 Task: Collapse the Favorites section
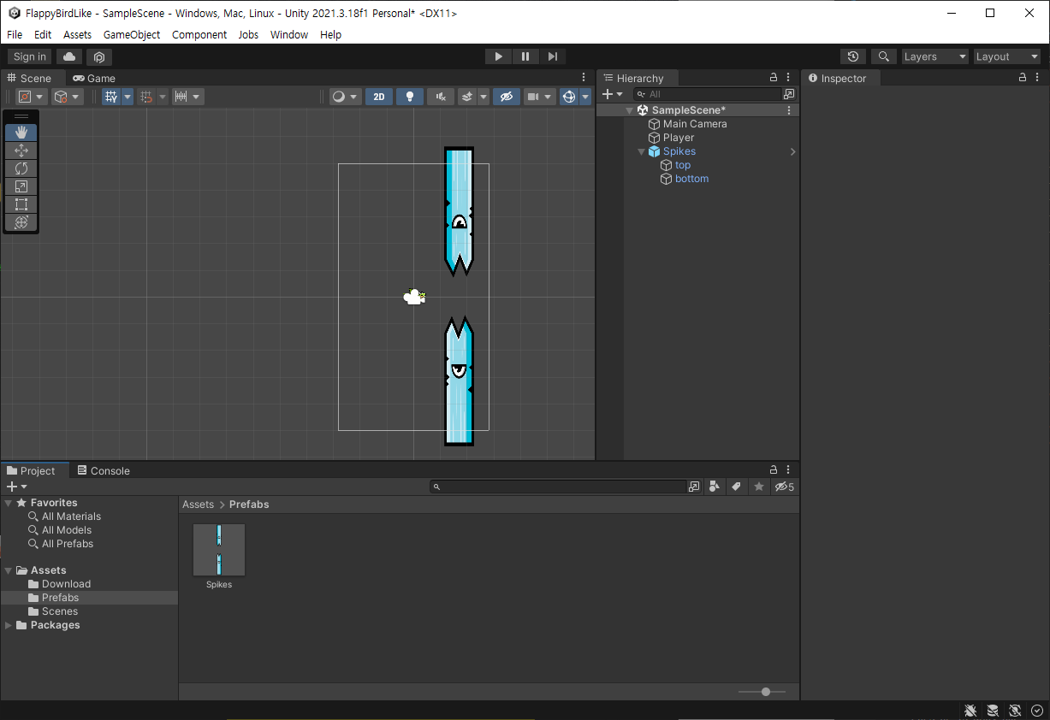9,503
